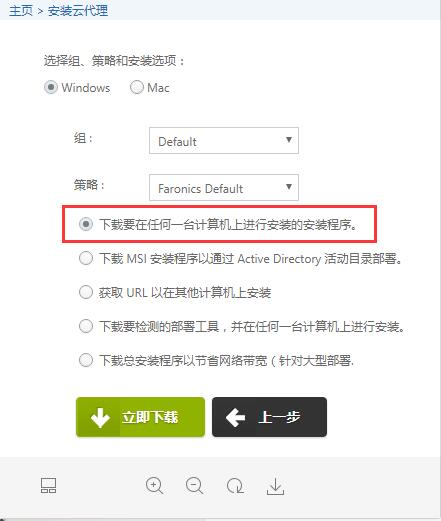Click the 安装云代理 breadcrumb item
The width and height of the screenshot is (441, 521).
78,11
